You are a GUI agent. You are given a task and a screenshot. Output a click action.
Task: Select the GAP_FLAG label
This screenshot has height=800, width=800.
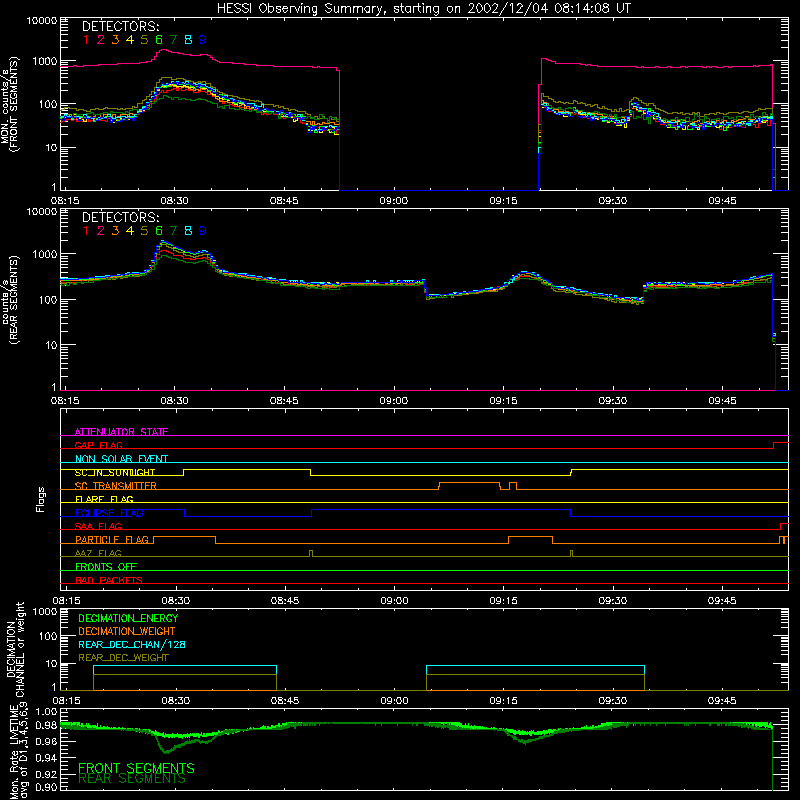click(x=98, y=445)
